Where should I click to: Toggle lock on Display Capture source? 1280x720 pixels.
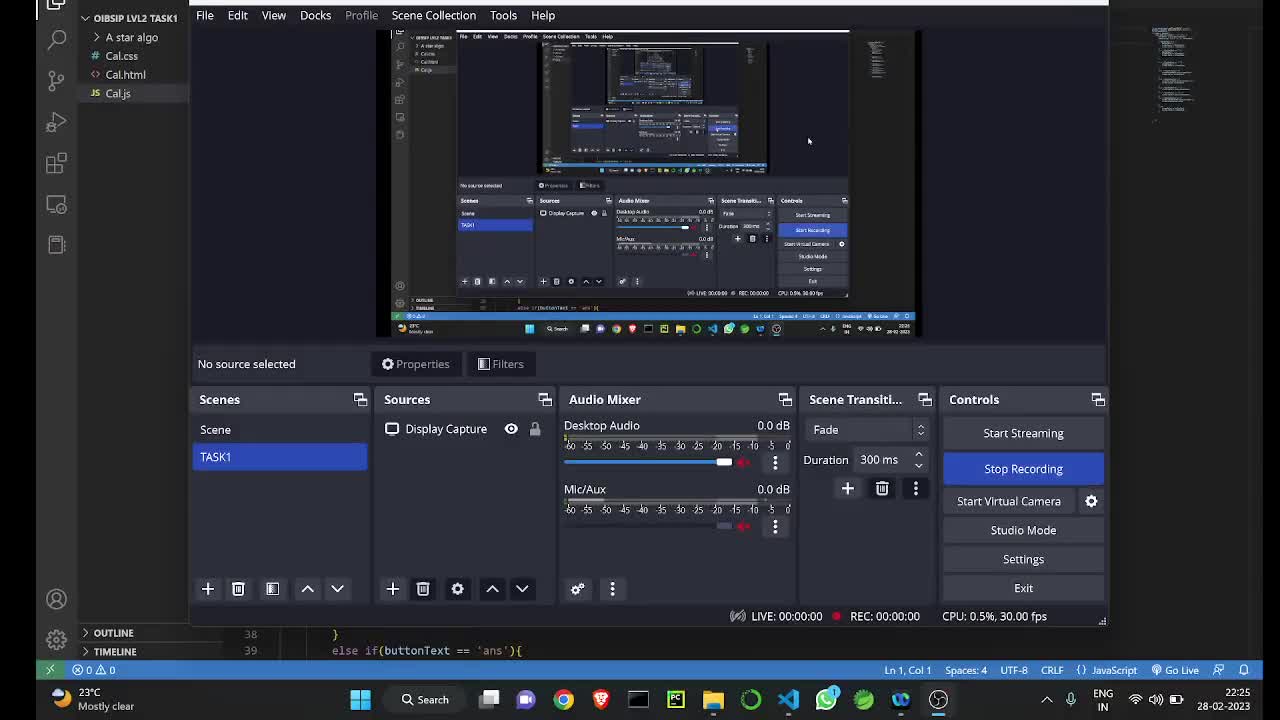[535, 429]
